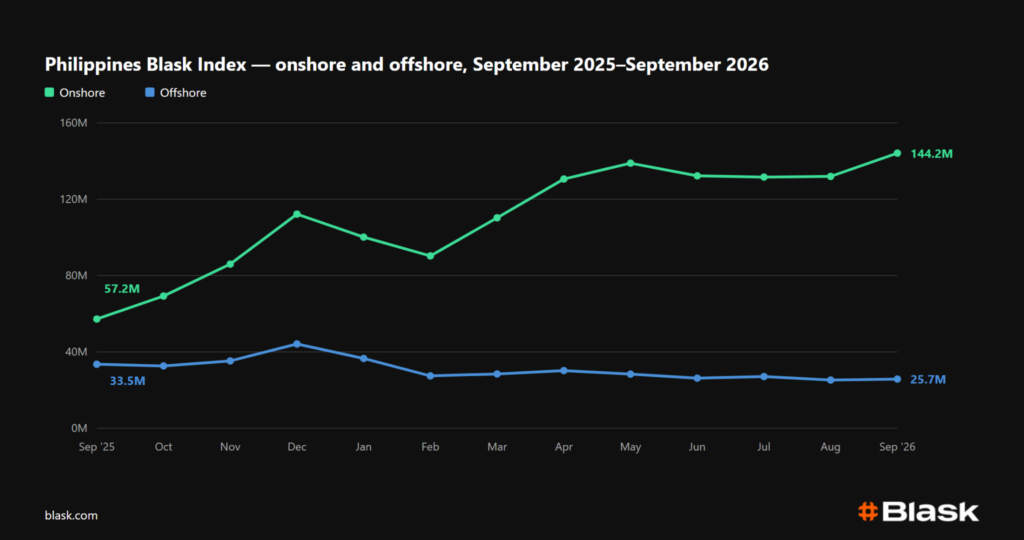
Task: Click the onshore November data point
Action: point(230,264)
